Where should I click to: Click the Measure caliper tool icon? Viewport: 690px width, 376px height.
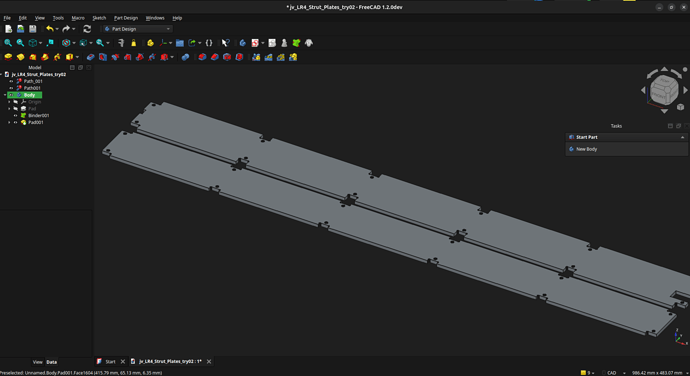point(121,43)
